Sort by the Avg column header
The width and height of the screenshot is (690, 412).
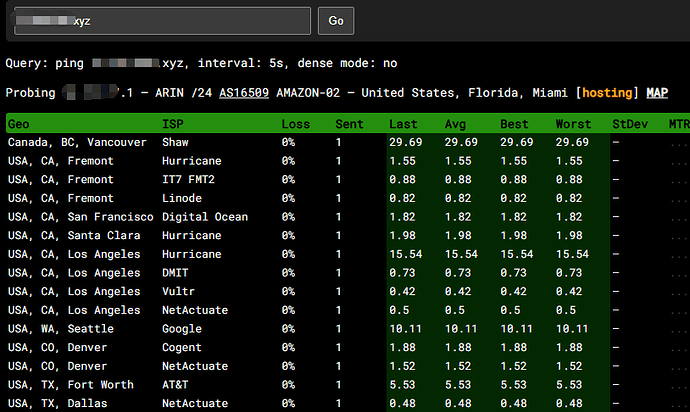[x=455, y=124]
